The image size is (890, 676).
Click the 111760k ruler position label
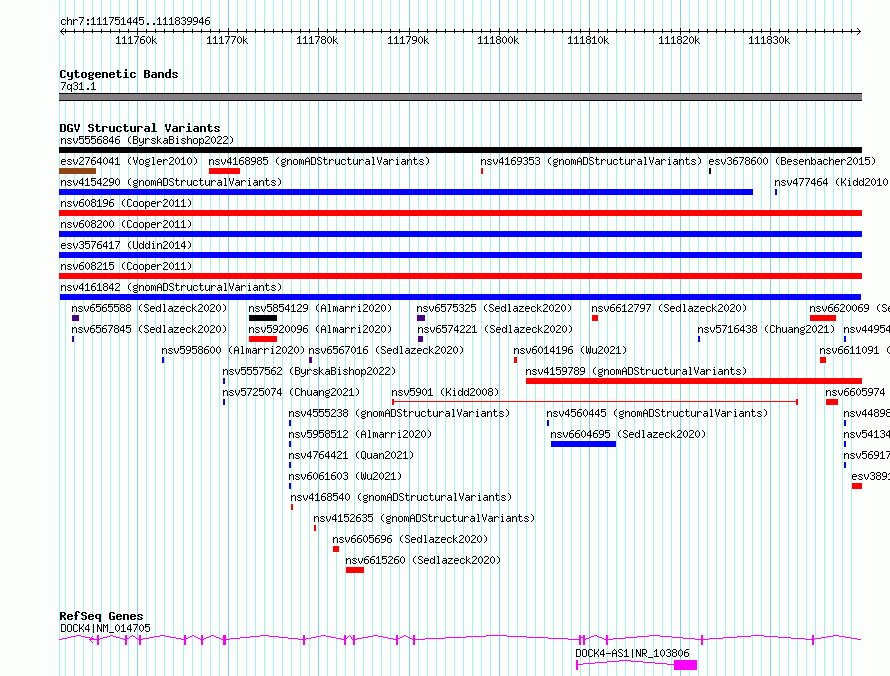pyautogui.click(x=136, y=40)
